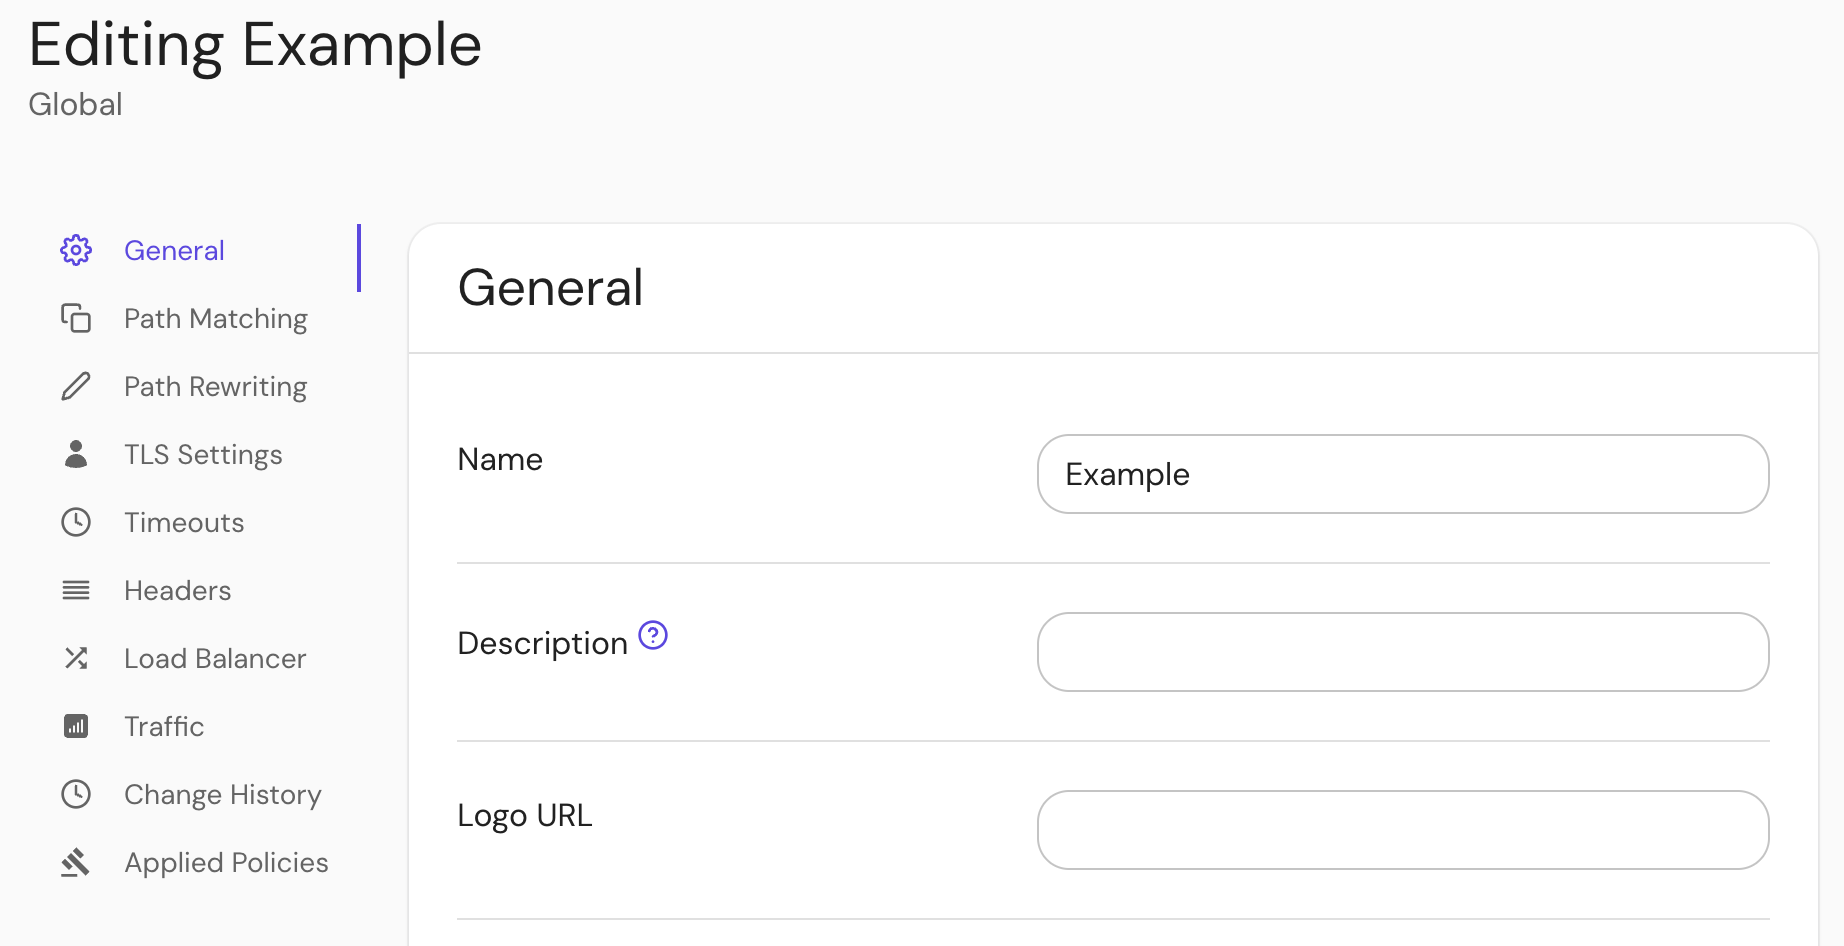
Task: Click into the Name input field
Action: (x=1402, y=474)
